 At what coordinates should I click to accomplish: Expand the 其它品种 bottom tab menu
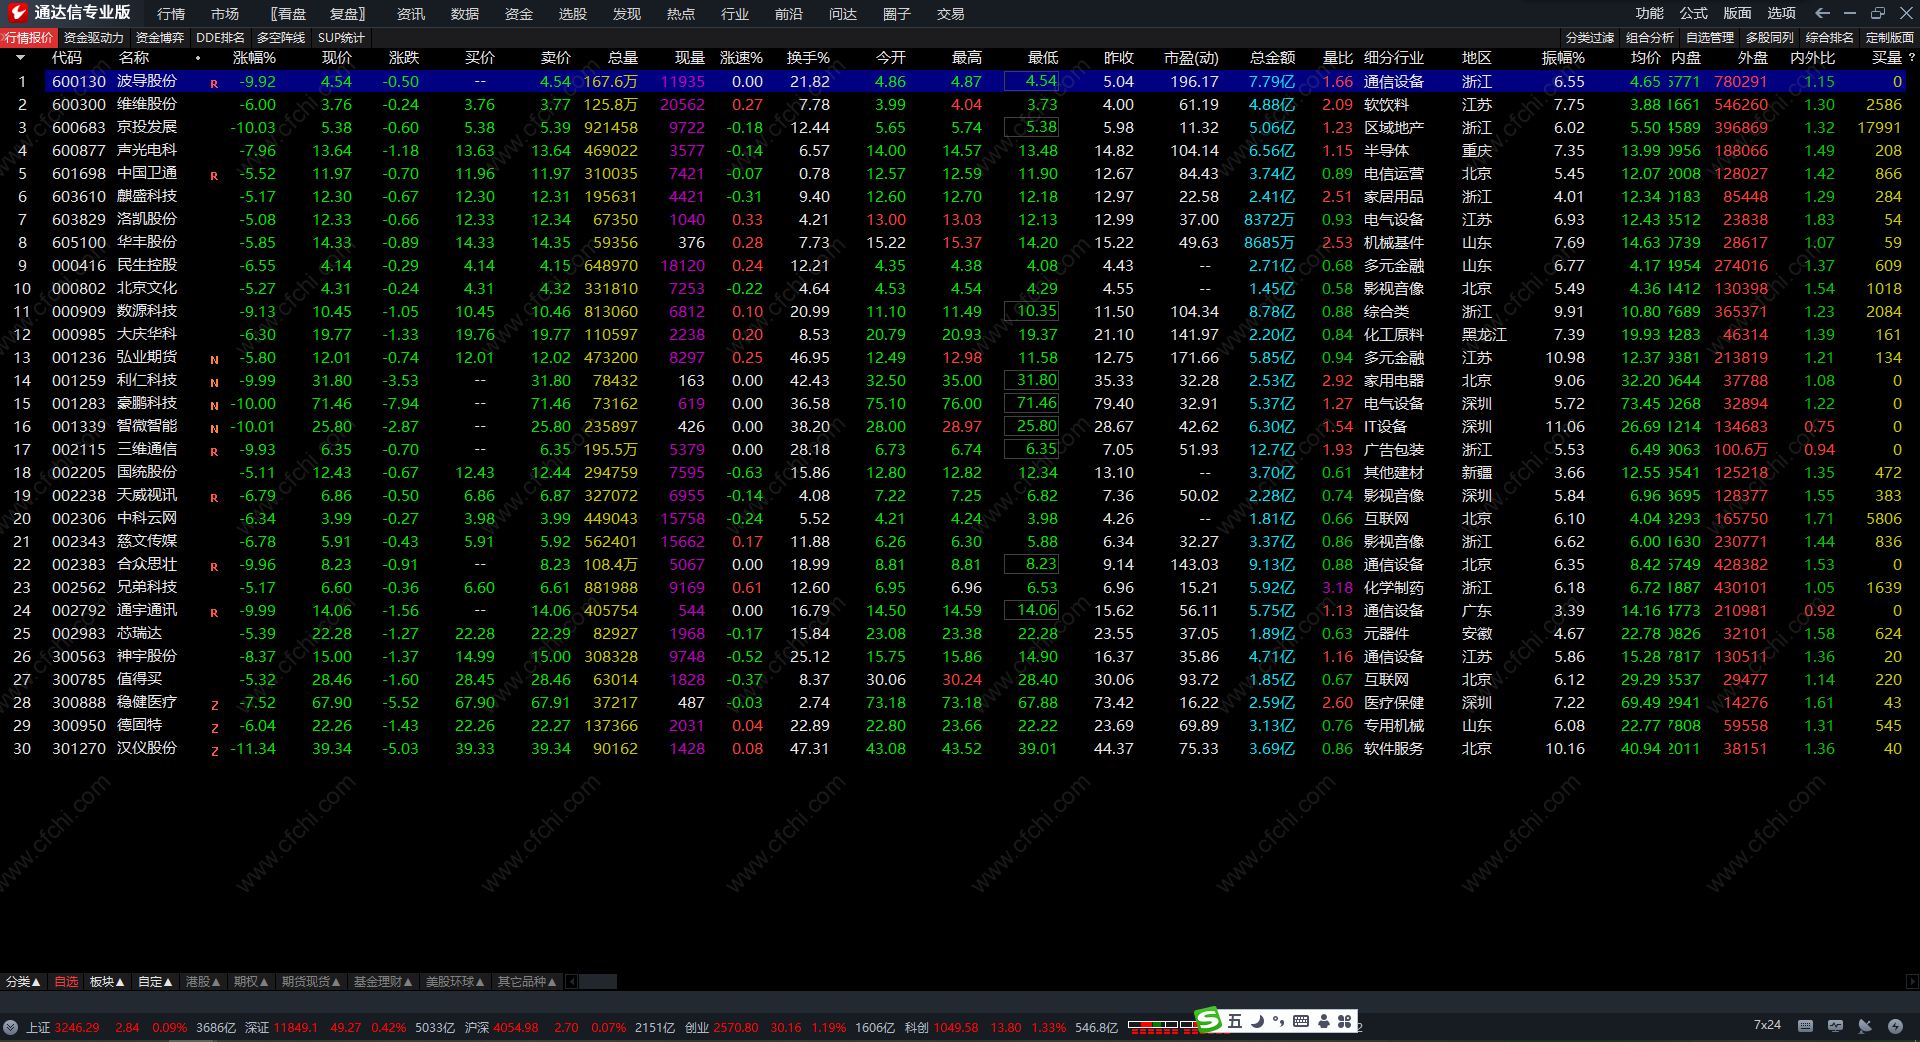527,982
